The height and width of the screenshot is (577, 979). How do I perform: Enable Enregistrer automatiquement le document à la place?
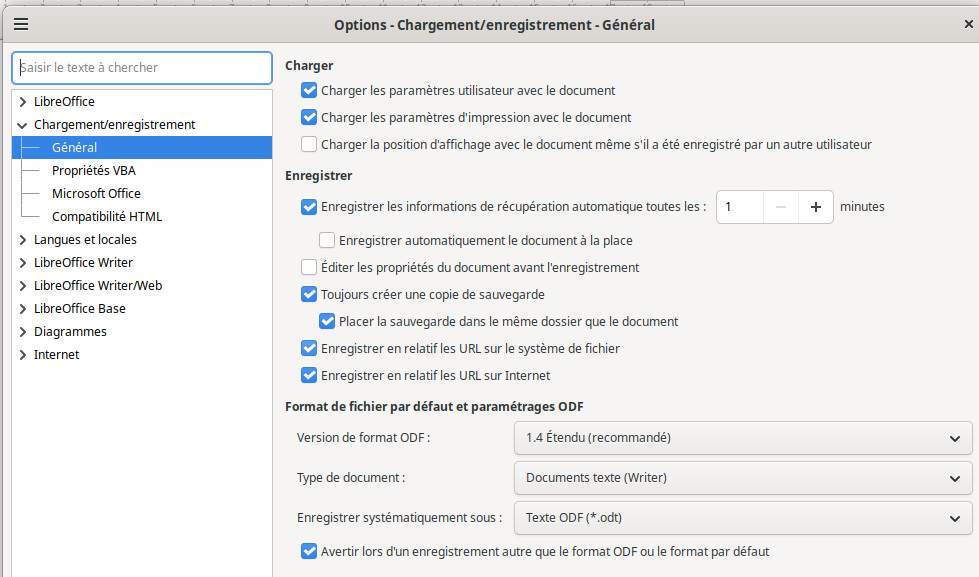click(327, 240)
